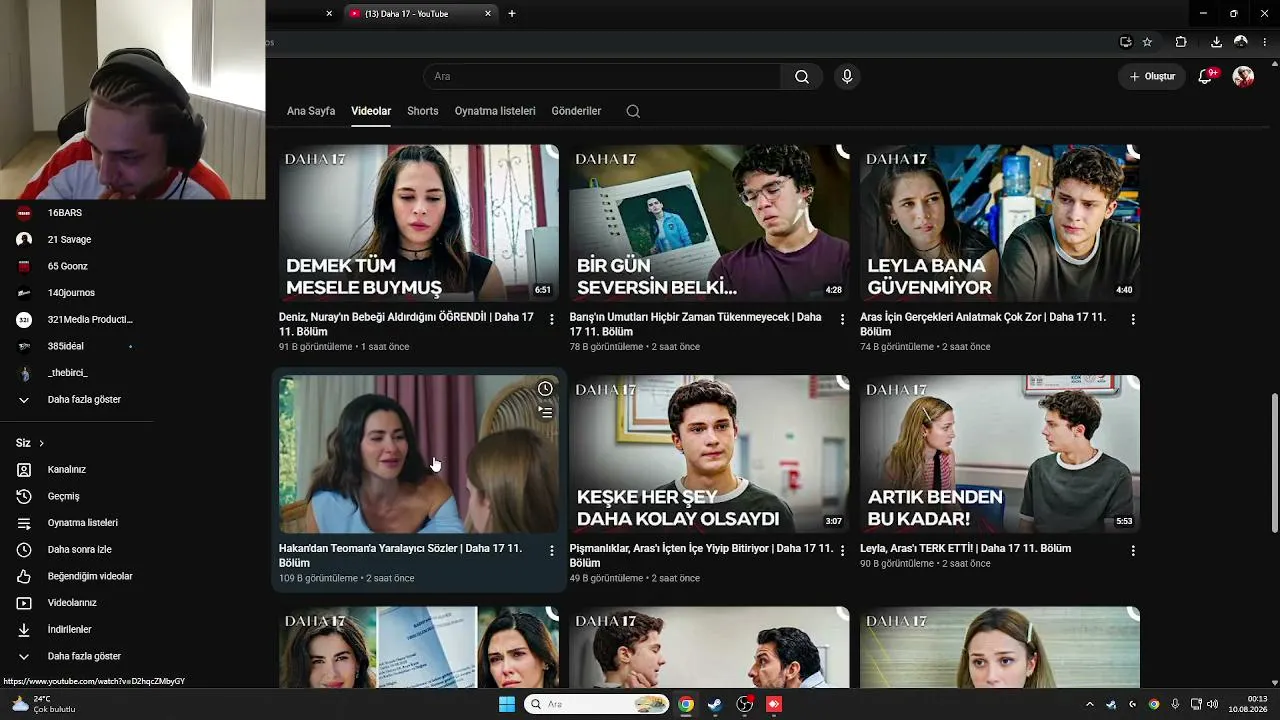The height and width of the screenshot is (720, 1280).
Task: Open a new browser tab with plus
Action: coord(512,14)
